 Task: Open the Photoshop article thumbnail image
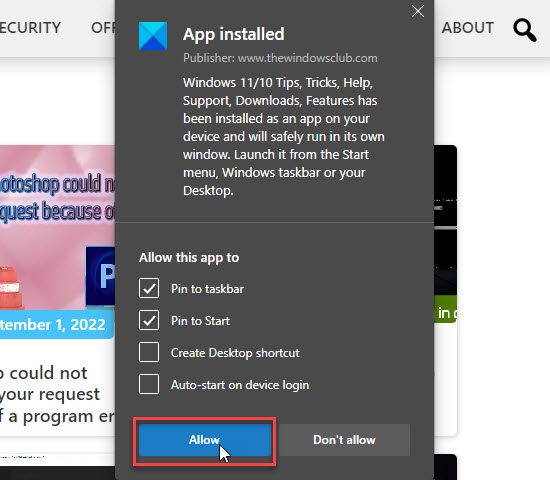(58, 227)
